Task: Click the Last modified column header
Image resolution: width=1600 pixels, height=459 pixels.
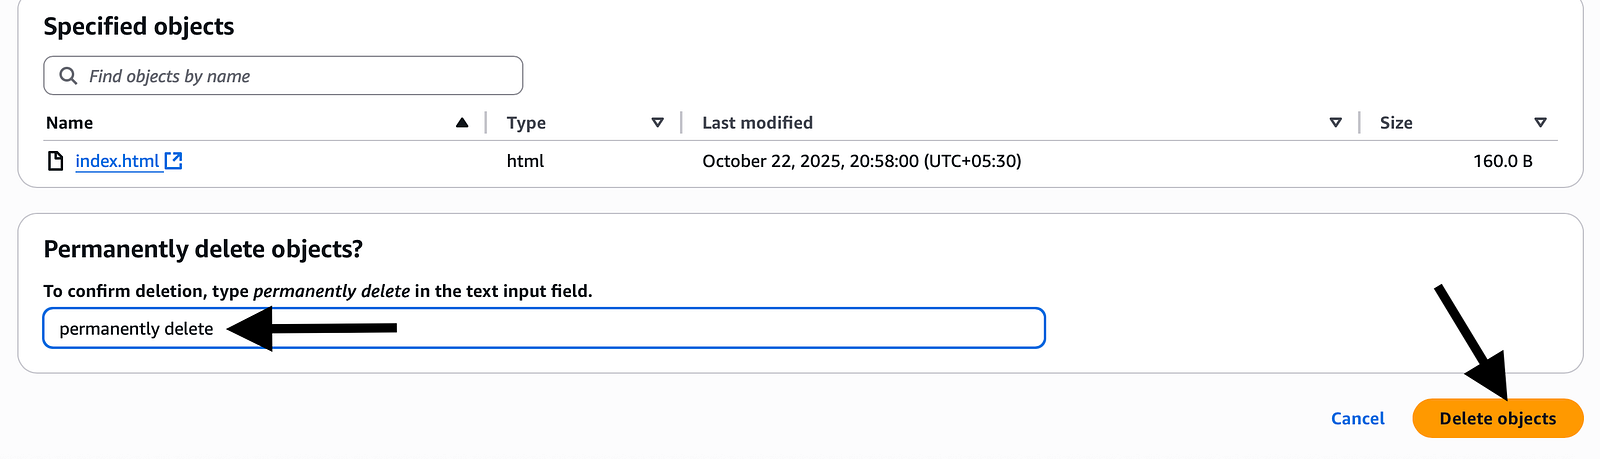Action: (x=757, y=123)
